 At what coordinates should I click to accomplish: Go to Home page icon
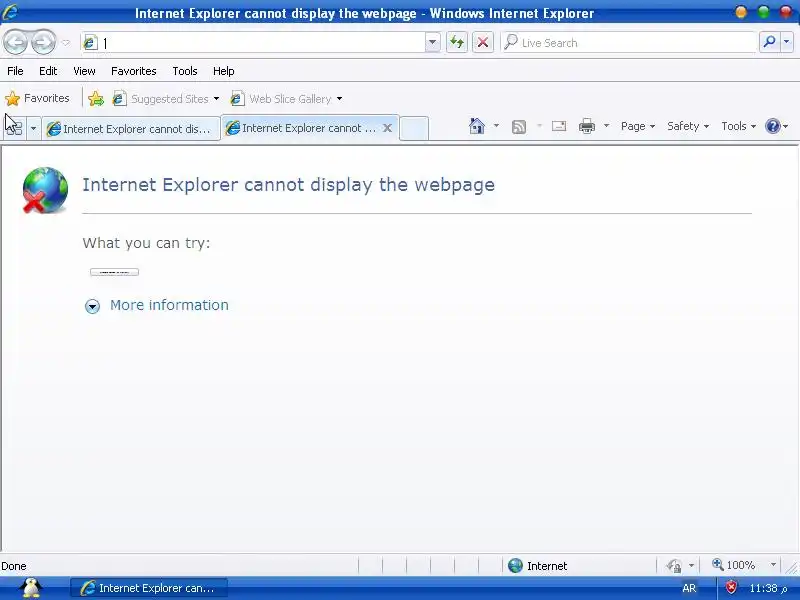click(x=477, y=126)
